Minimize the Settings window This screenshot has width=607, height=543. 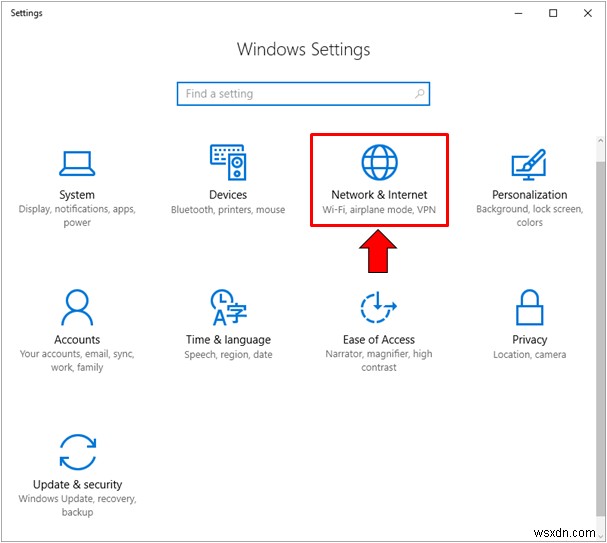tap(518, 13)
